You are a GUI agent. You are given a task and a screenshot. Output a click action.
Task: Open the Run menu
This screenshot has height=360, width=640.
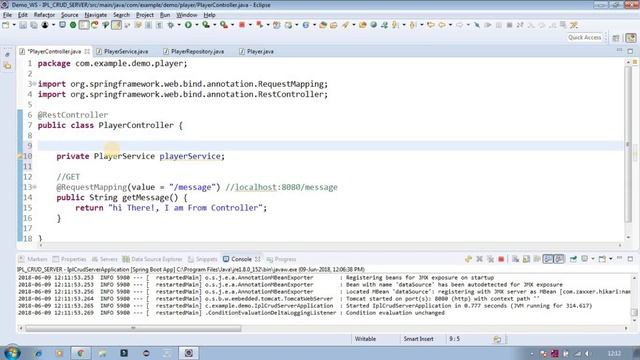pos(165,15)
